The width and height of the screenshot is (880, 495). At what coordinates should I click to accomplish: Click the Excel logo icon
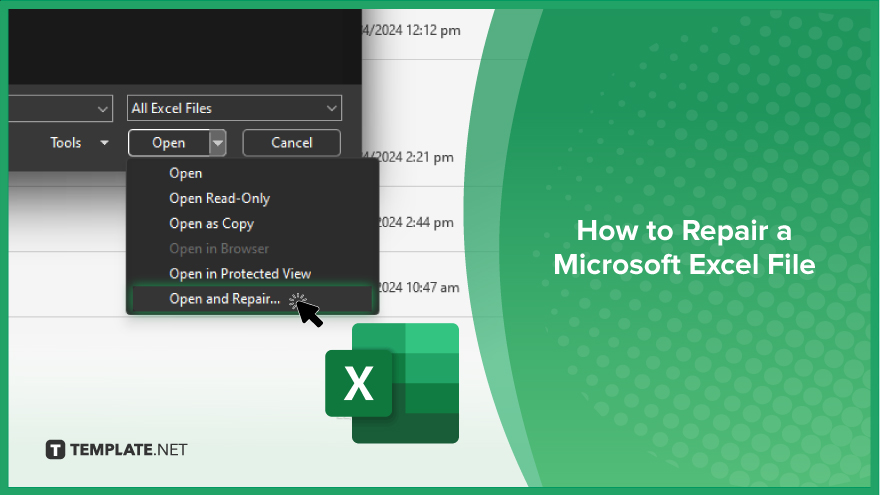[x=392, y=383]
